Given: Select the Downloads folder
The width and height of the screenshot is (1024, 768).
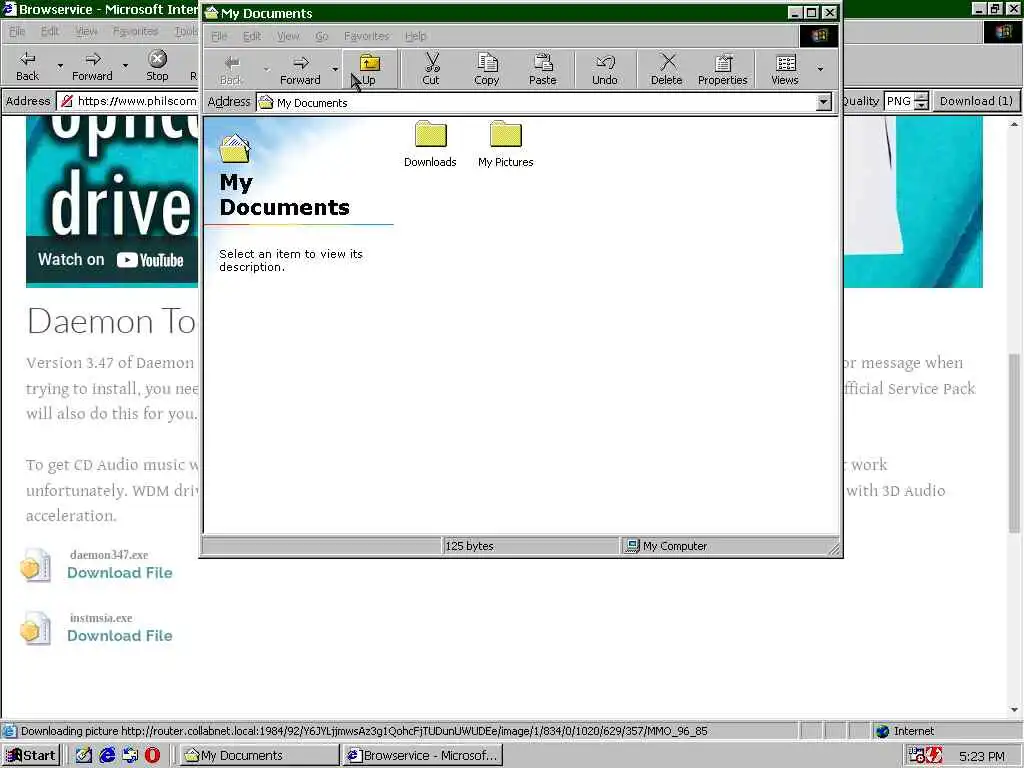Looking at the screenshot, I should [x=430, y=144].
